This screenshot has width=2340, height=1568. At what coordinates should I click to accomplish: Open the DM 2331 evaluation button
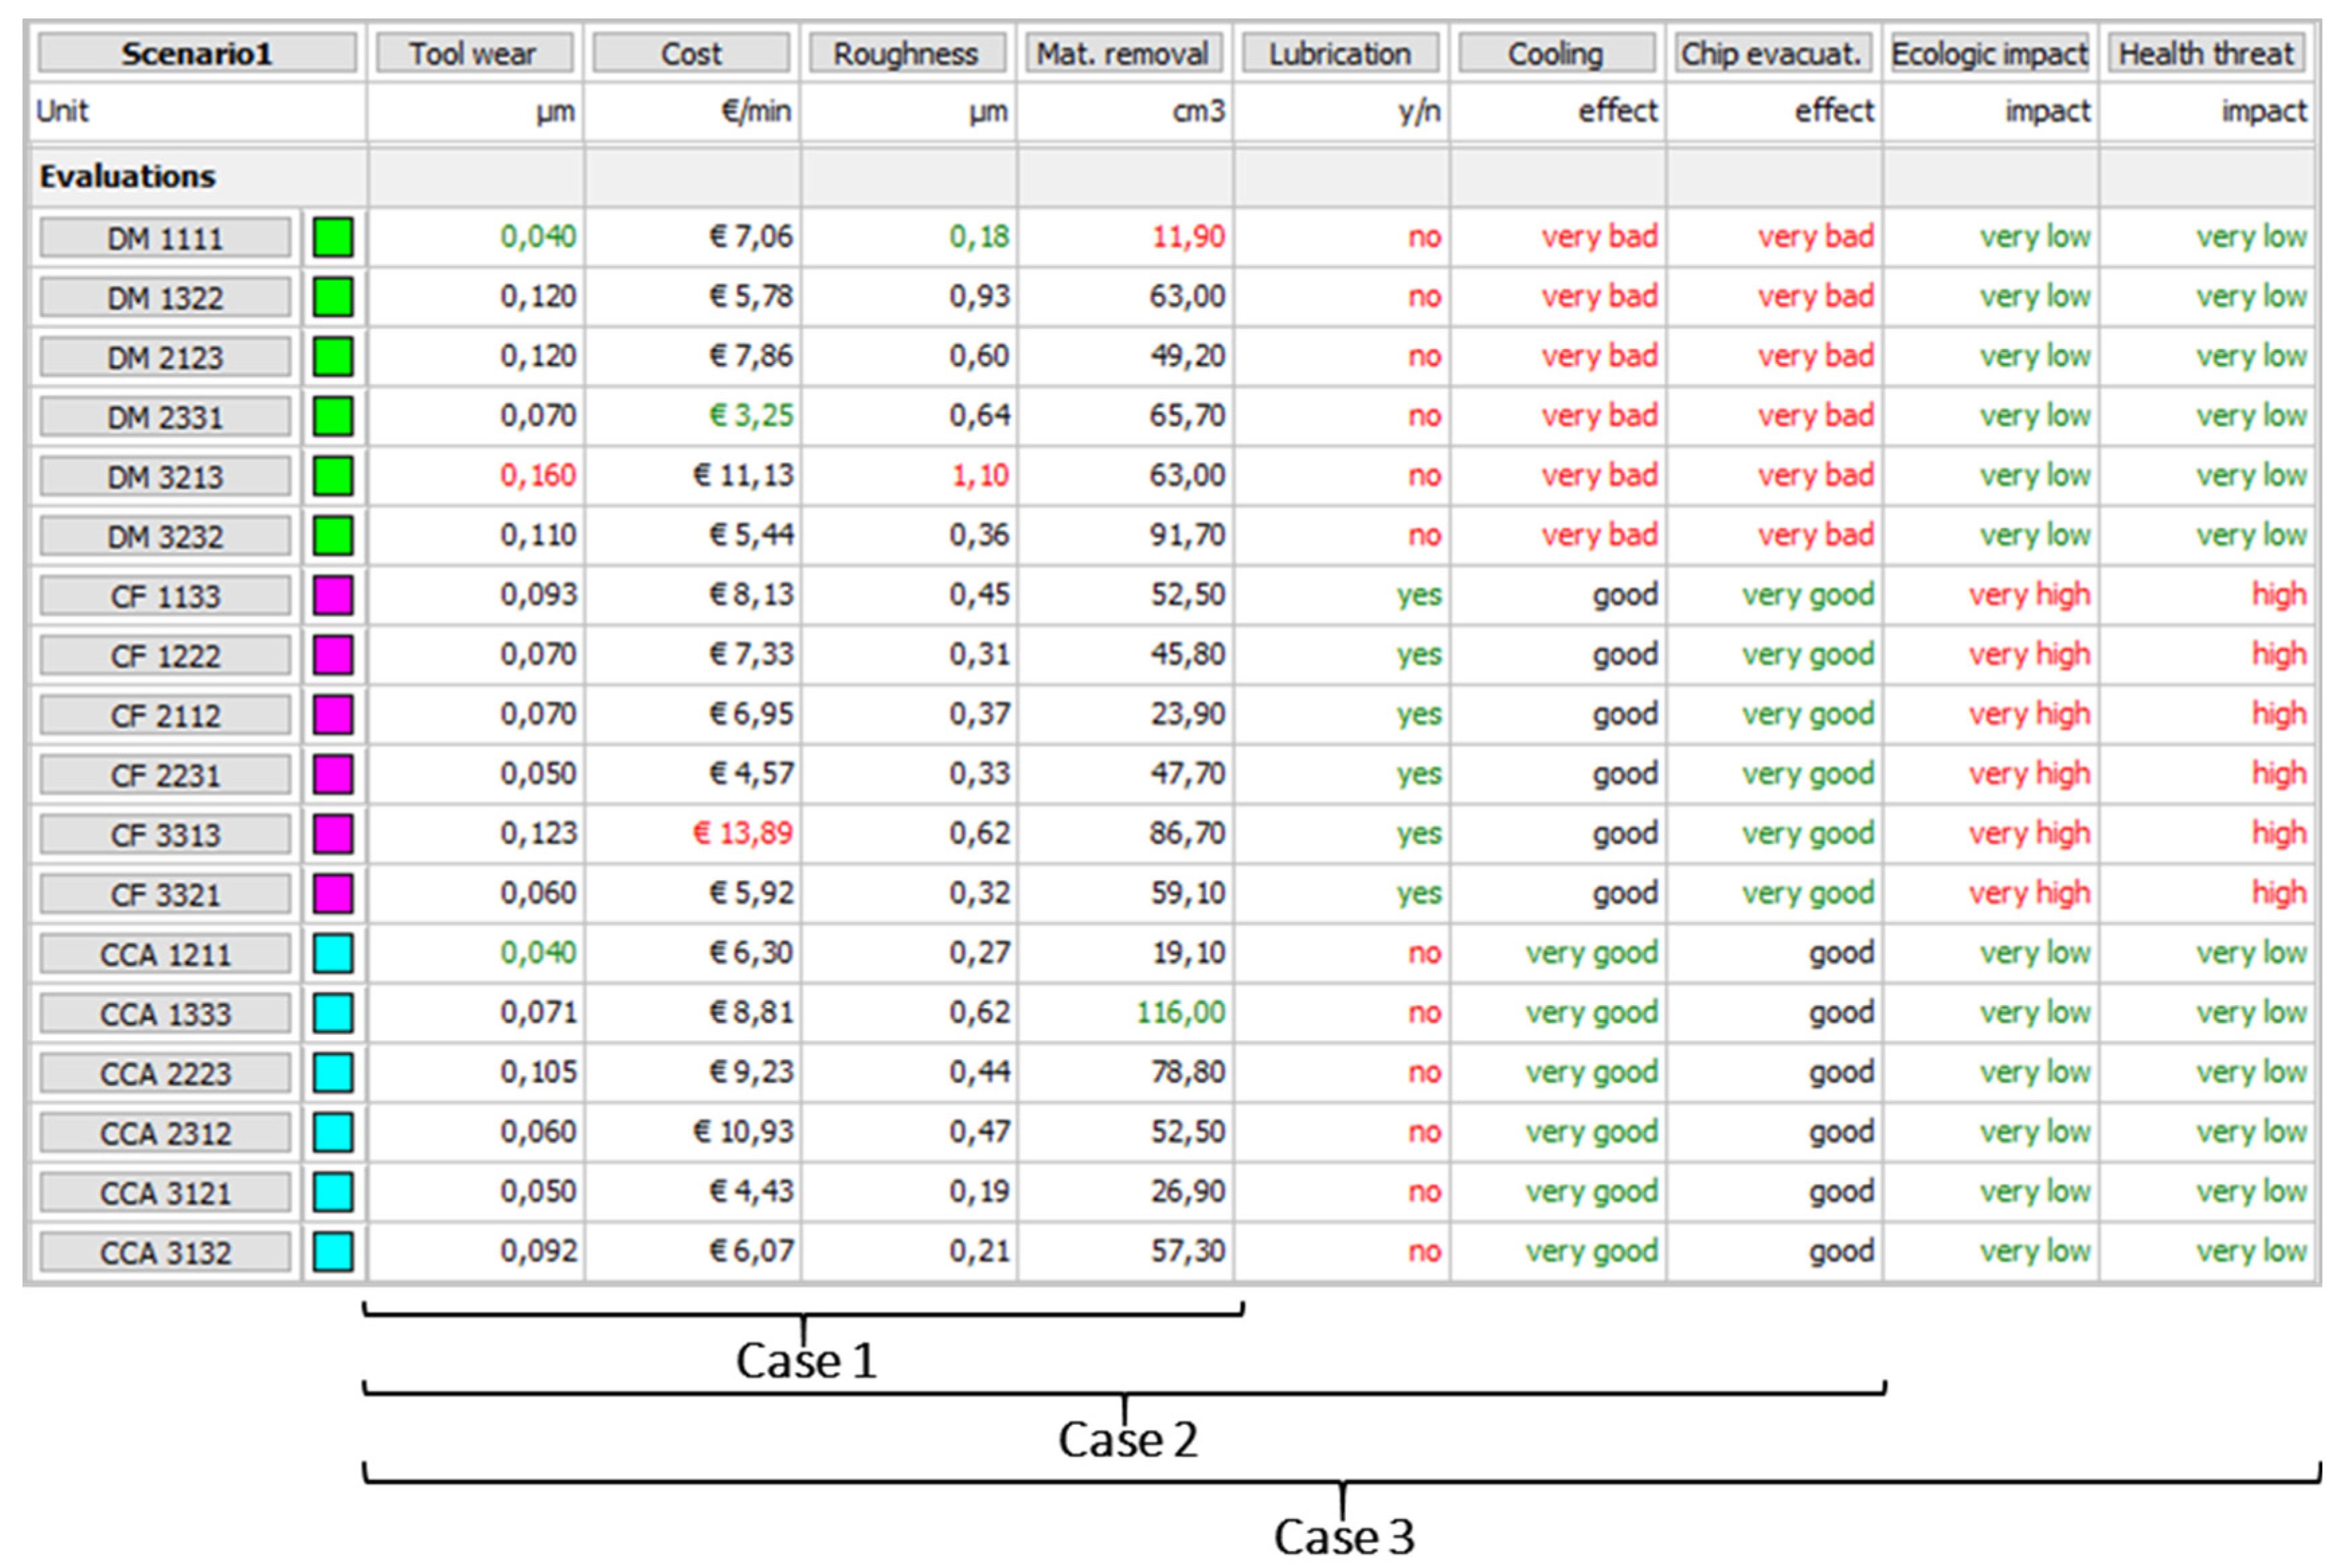pos(166,417)
